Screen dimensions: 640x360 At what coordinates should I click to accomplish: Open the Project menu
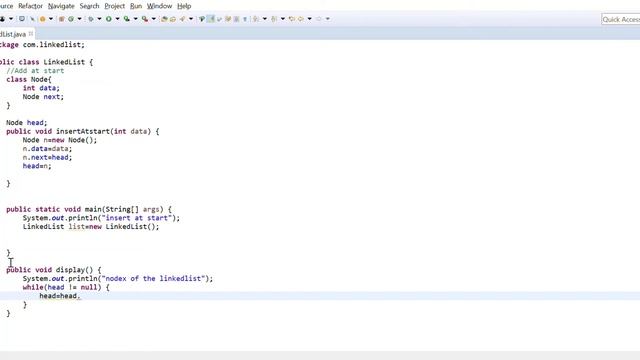[x=115, y=6]
